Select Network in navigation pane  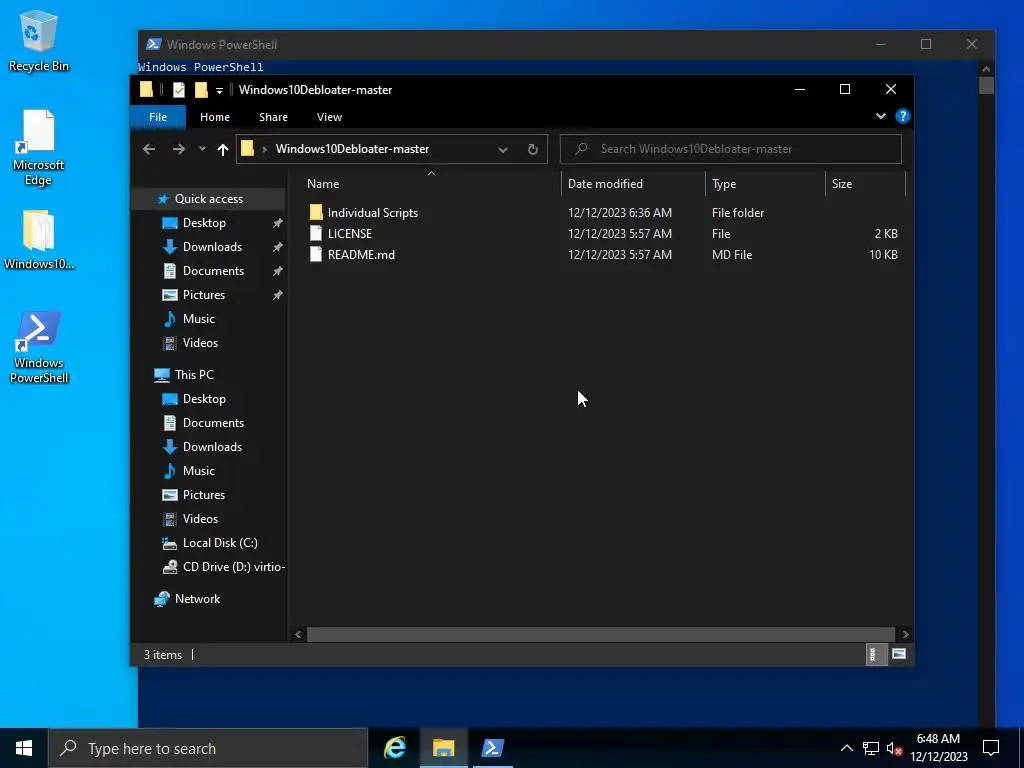click(x=197, y=599)
